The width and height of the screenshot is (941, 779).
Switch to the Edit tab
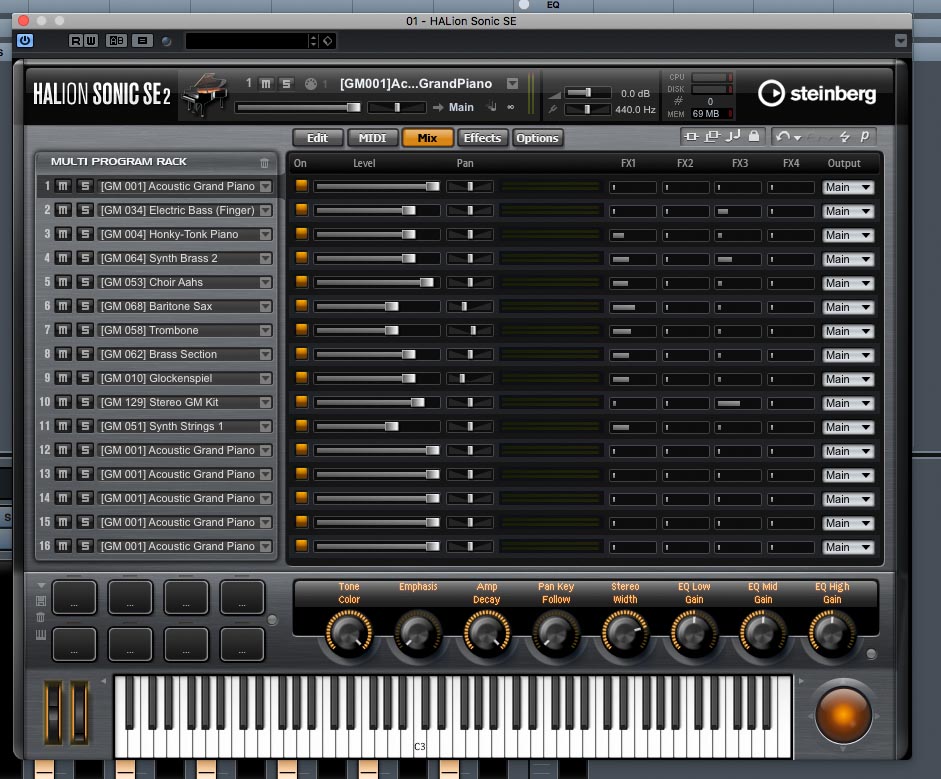coord(317,138)
